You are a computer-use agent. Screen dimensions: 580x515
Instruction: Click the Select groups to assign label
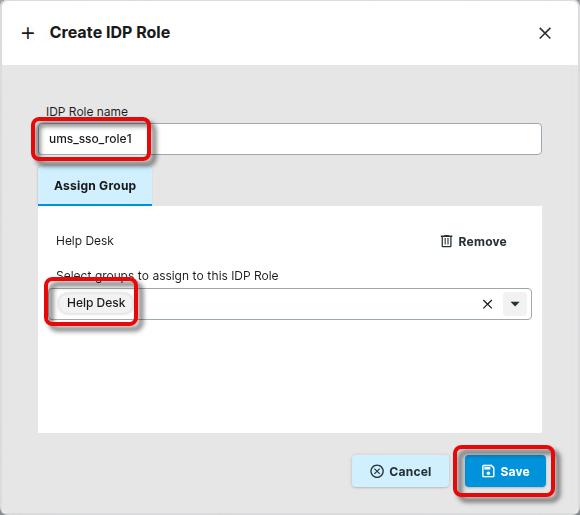pos(167,276)
